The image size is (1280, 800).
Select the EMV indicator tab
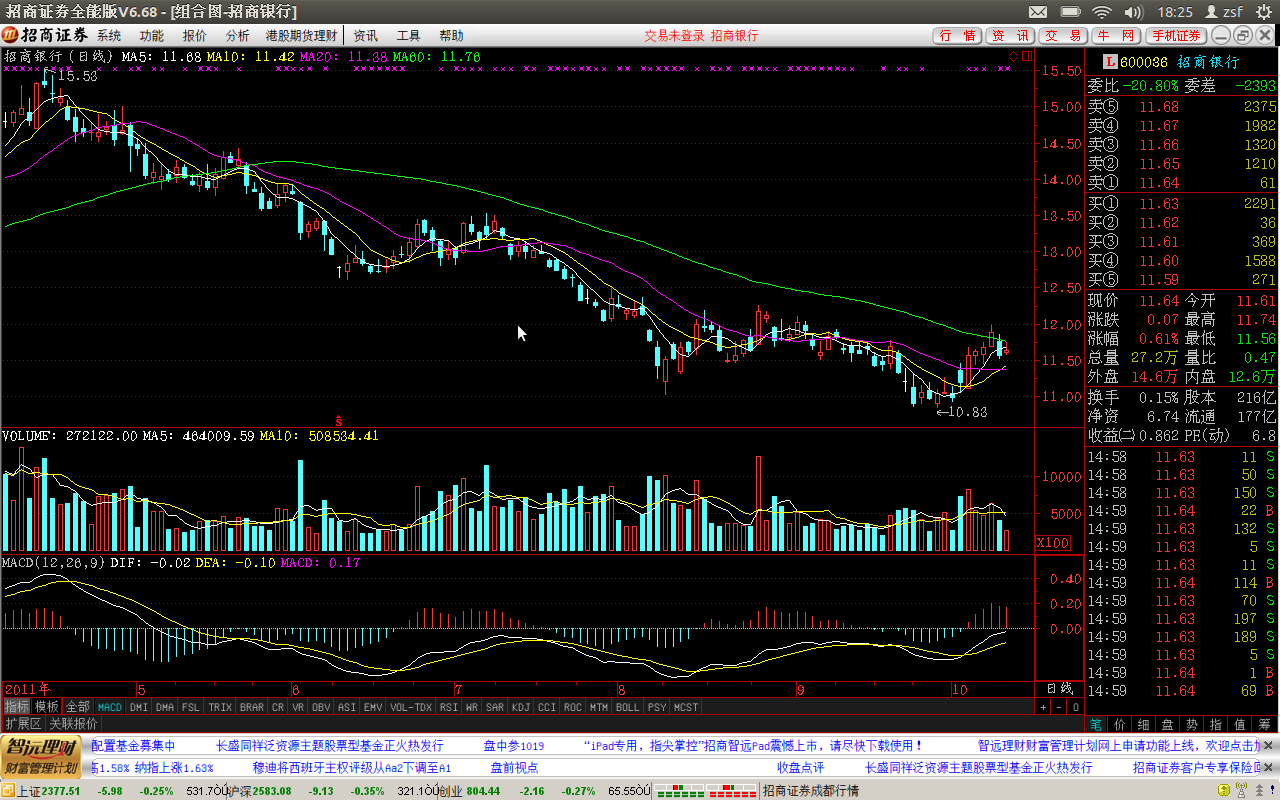point(373,707)
